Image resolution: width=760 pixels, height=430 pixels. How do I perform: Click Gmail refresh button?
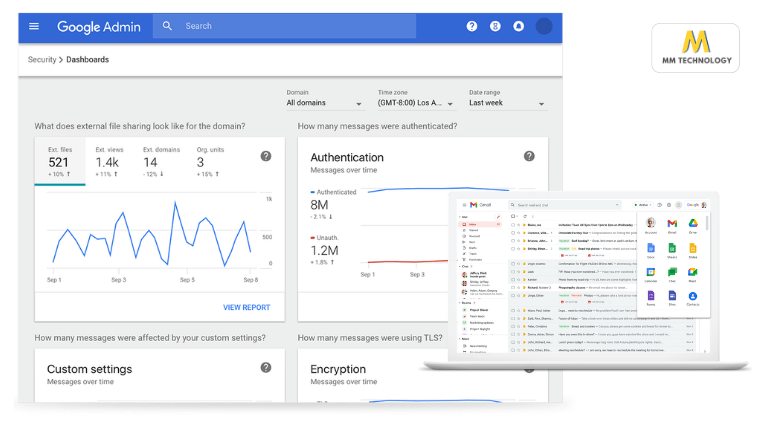[525, 216]
